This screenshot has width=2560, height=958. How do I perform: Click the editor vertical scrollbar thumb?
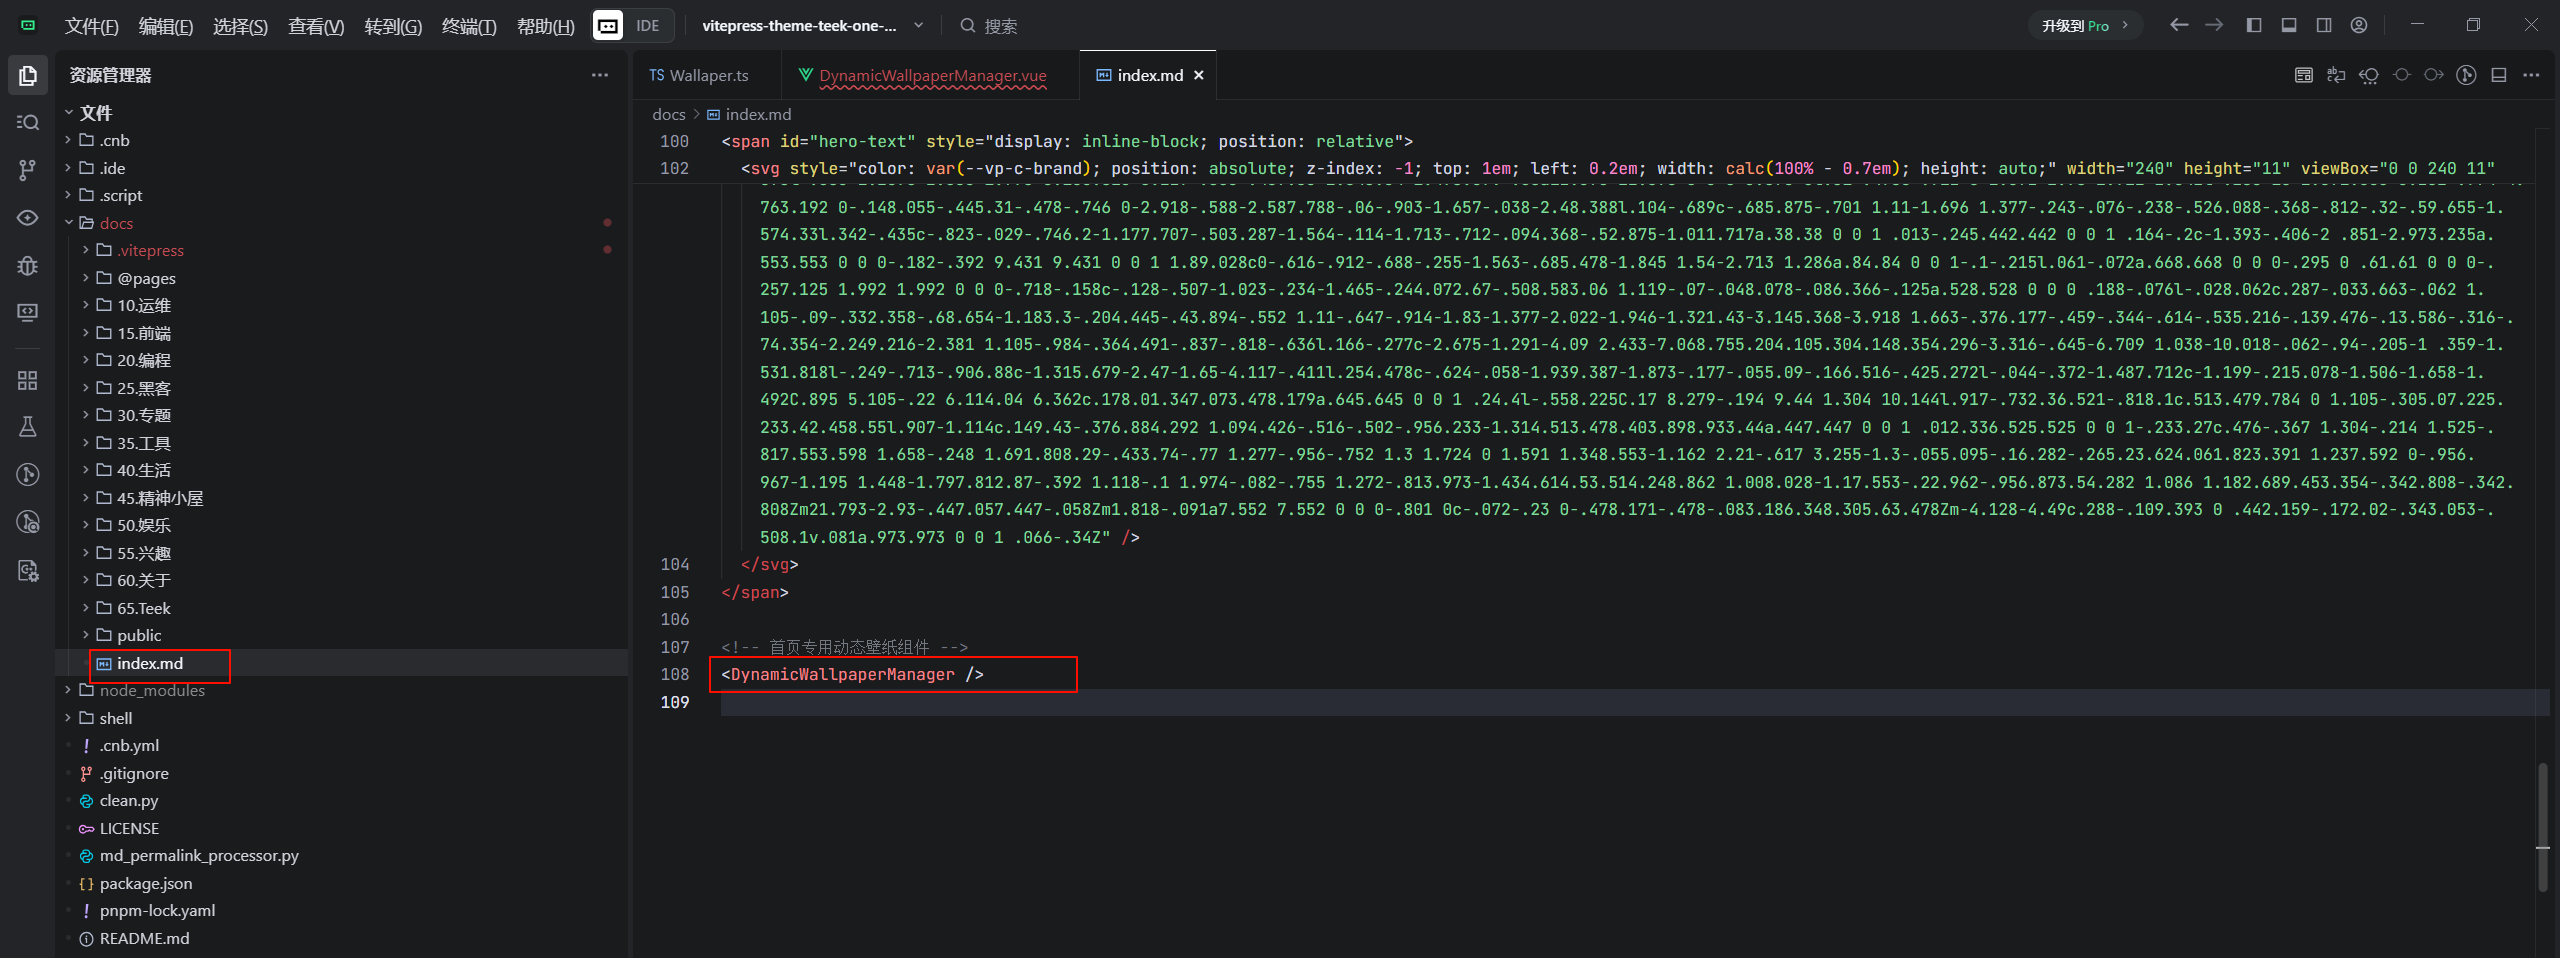click(2542, 826)
